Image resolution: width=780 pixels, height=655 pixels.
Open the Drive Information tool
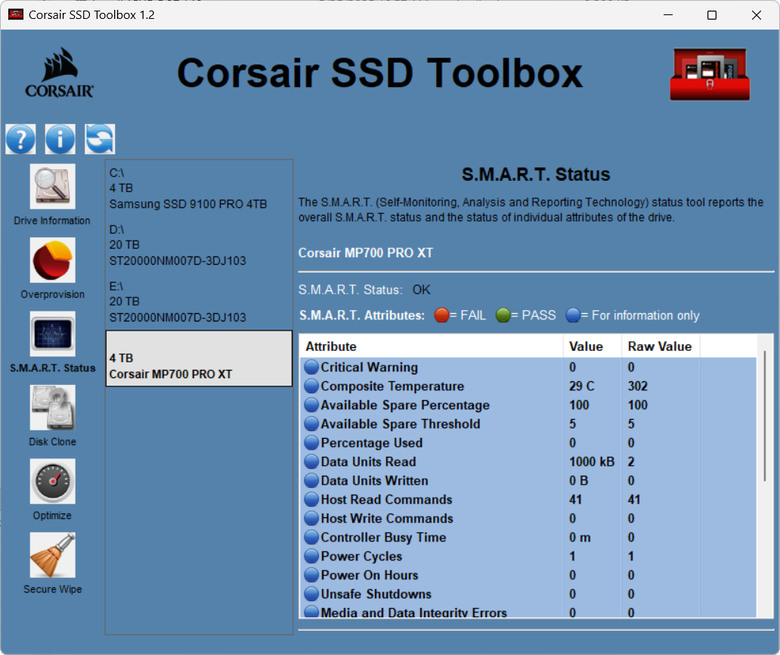[x=52, y=187]
